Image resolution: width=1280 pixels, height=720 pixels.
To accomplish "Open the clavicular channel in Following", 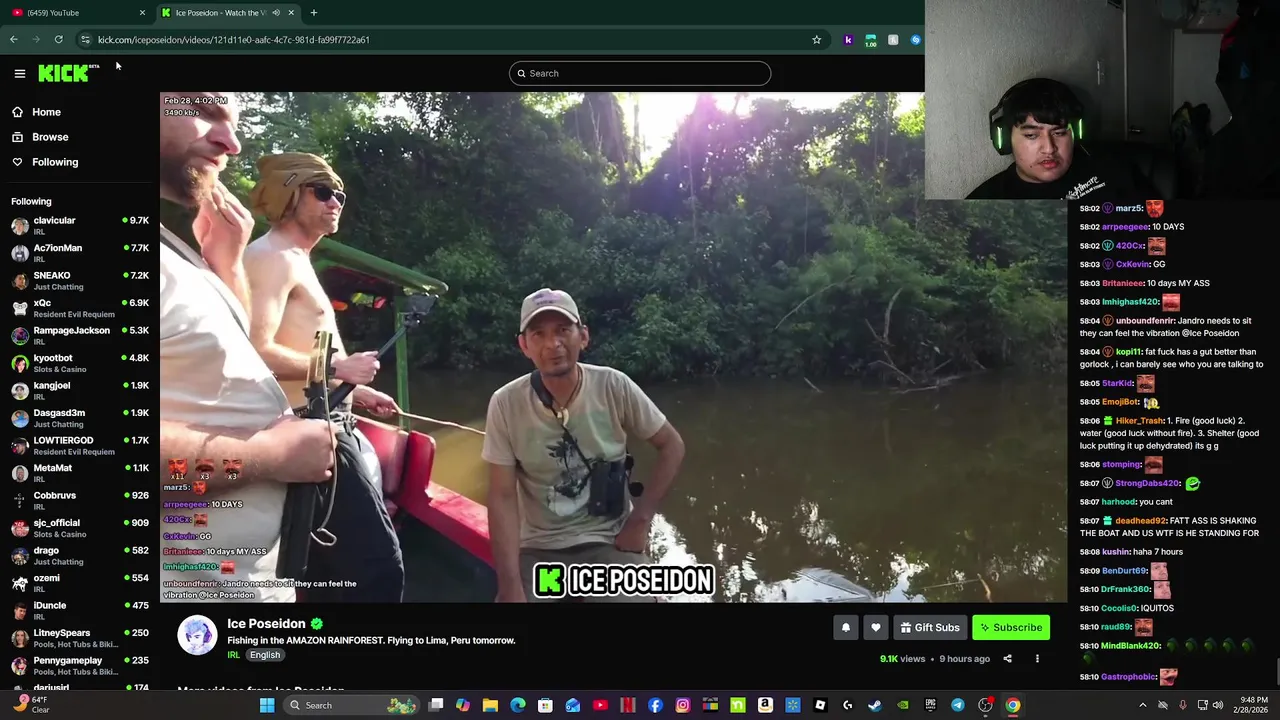I will coord(80,225).
